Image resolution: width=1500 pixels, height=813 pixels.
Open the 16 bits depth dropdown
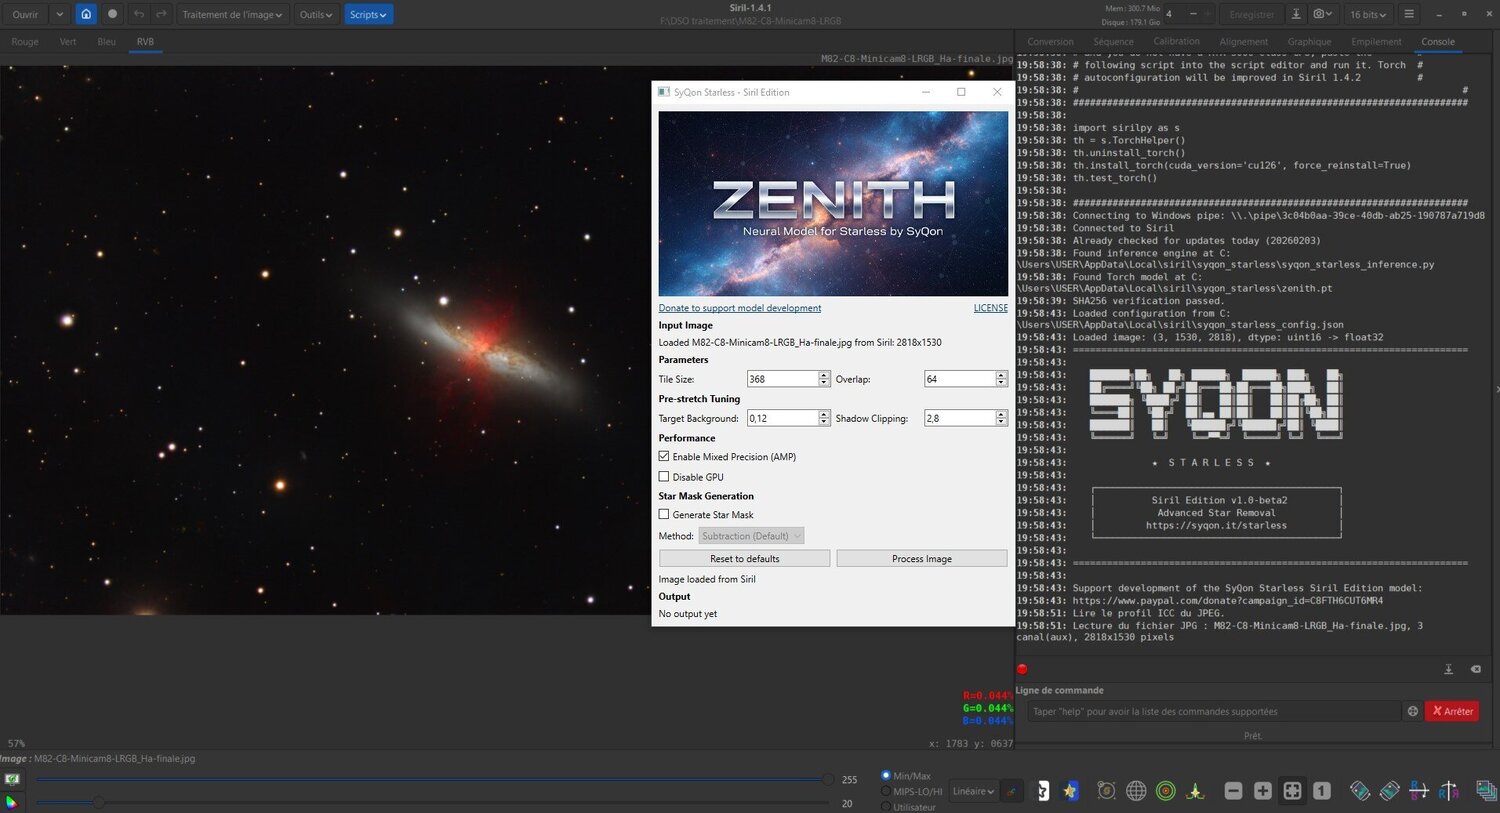(x=1368, y=14)
